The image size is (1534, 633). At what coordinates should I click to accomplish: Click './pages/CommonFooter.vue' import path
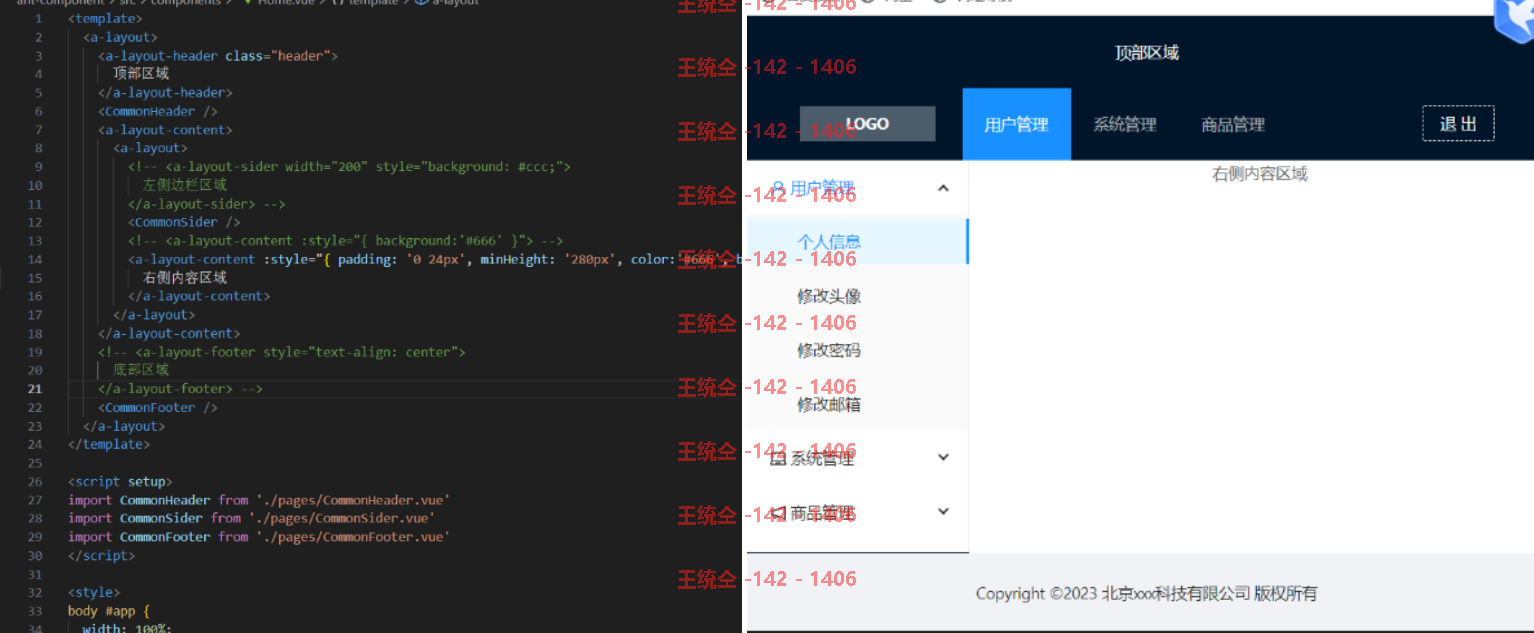[x=353, y=537]
